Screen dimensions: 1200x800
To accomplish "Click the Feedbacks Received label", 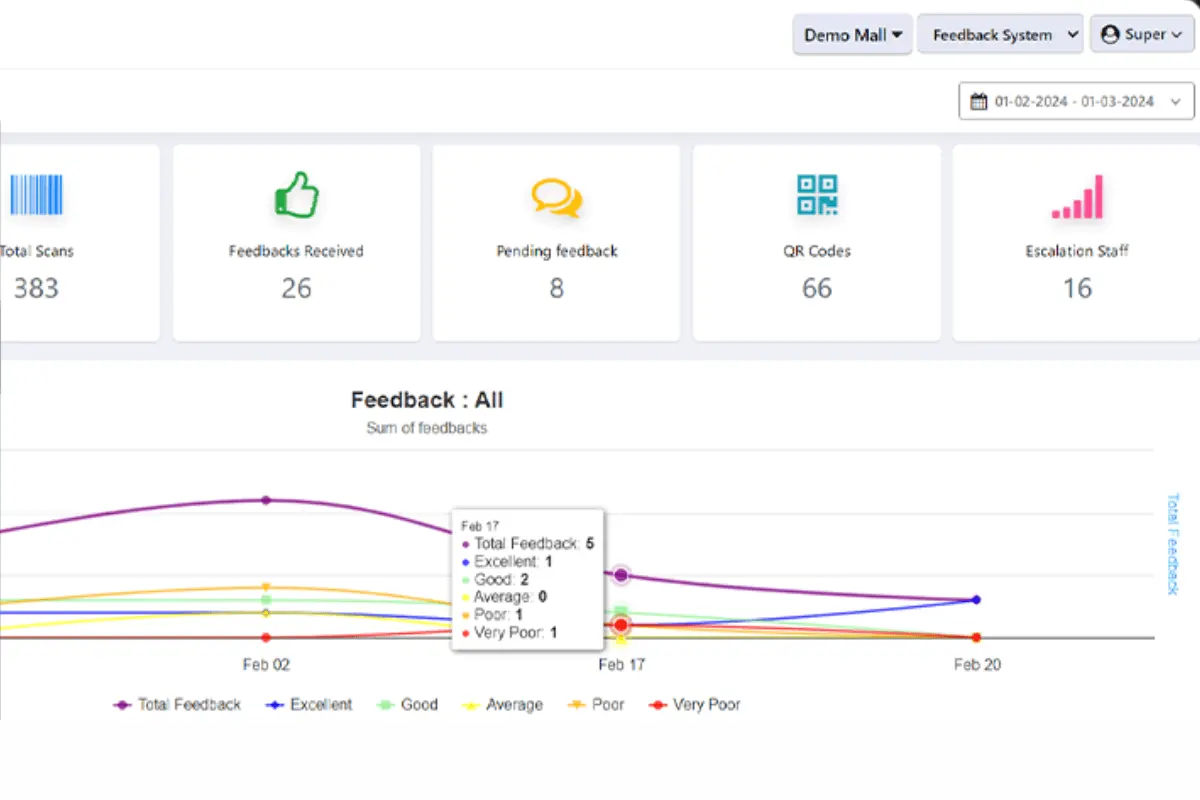I will (x=296, y=251).
